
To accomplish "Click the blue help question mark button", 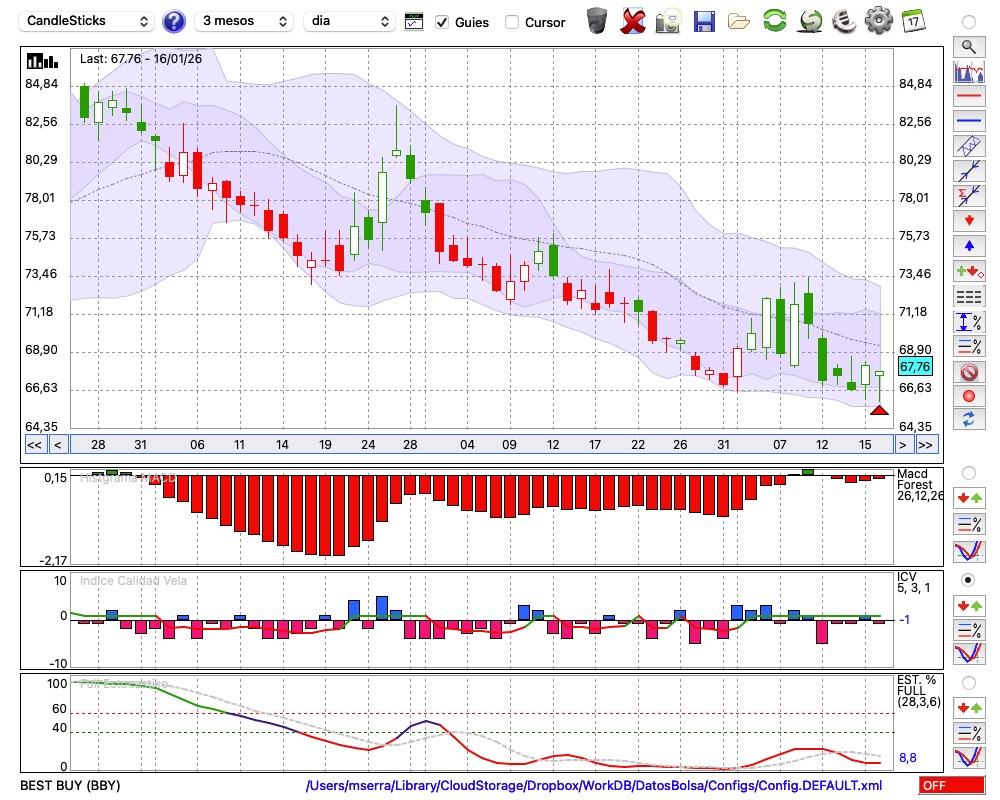I will point(174,21).
